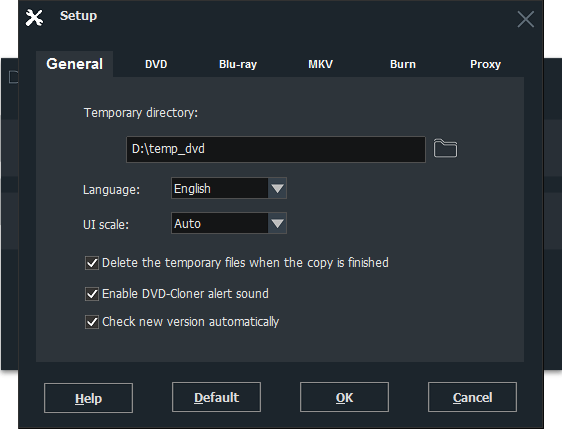This screenshot has height=429, width=562.
Task: Click the UI scale label text
Action: tap(106, 225)
